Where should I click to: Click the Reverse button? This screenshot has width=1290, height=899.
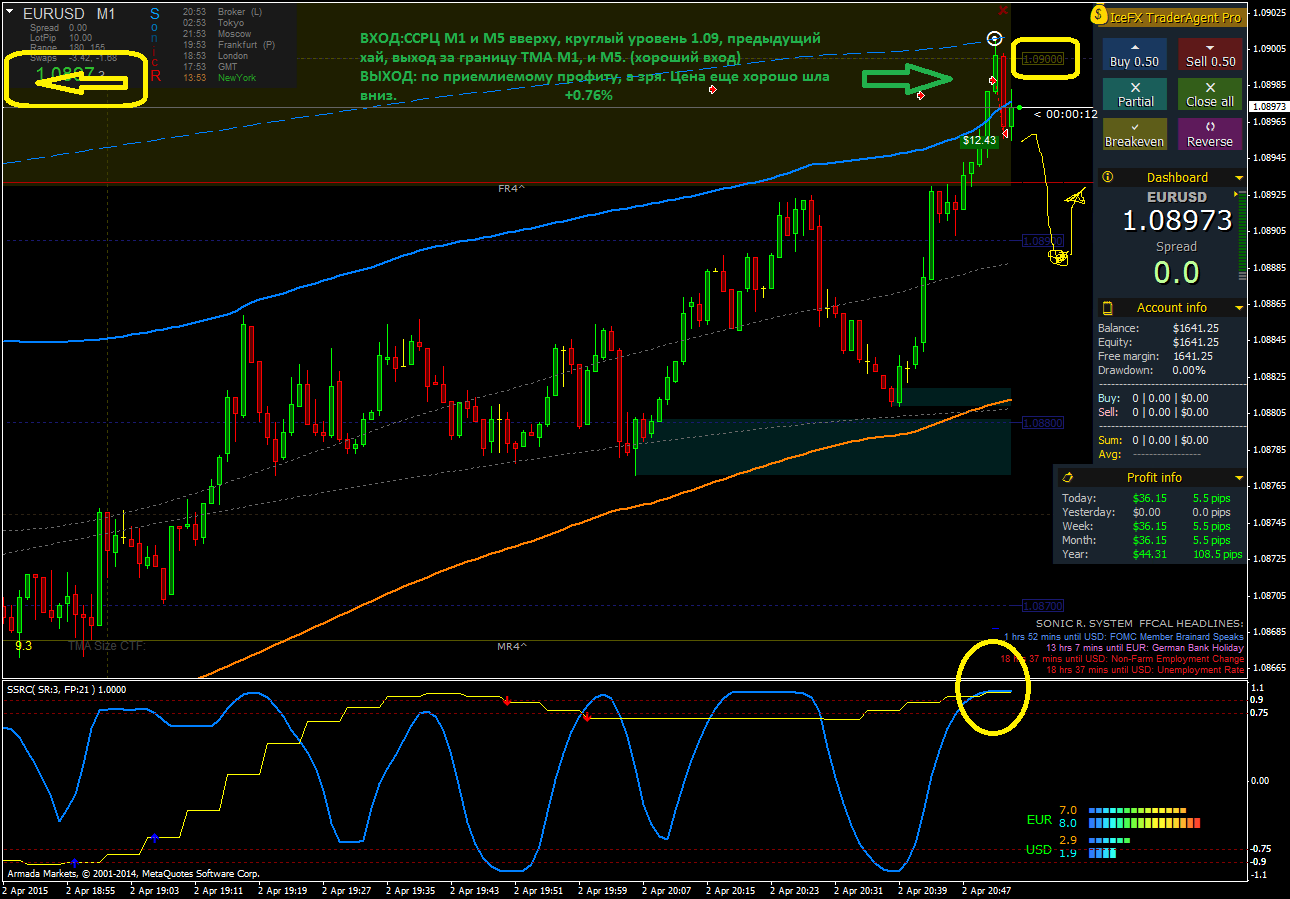(x=1210, y=134)
